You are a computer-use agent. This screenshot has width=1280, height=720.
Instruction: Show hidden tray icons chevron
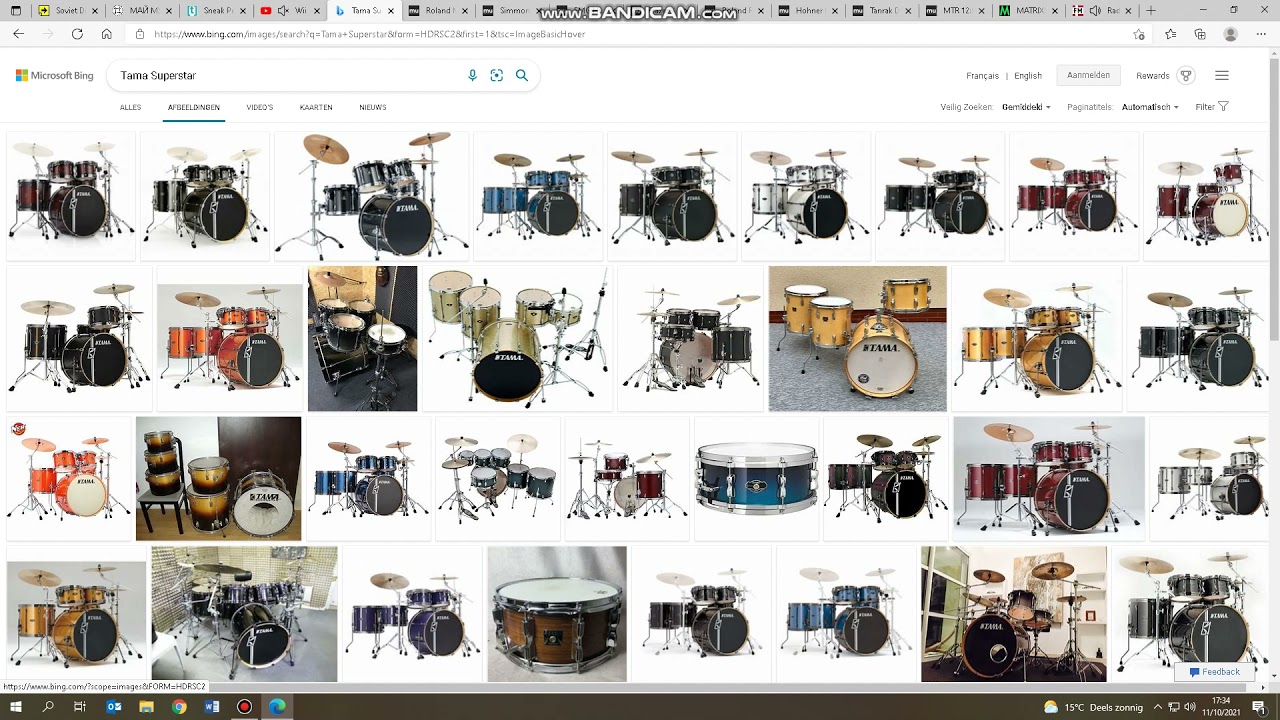pyautogui.click(x=1158, y=707)
